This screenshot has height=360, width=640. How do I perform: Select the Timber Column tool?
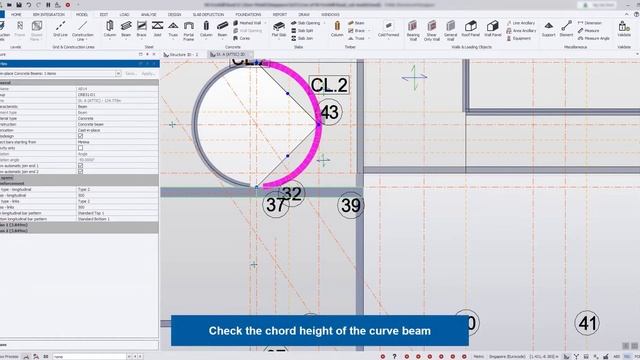click(x=337, y=29)
